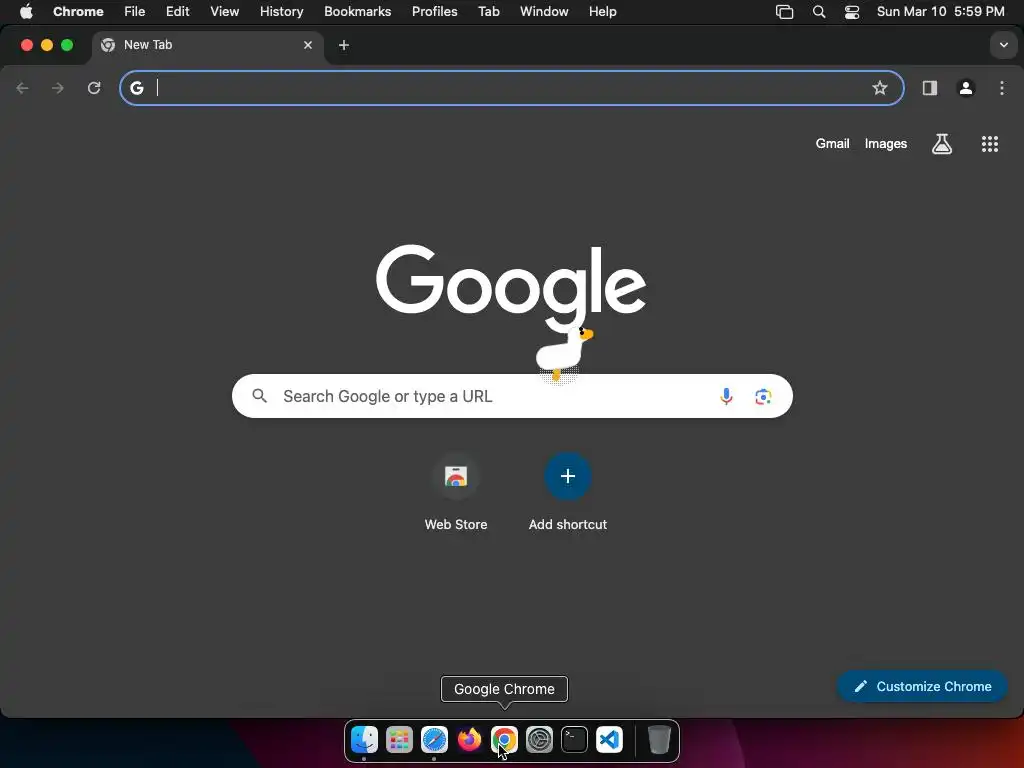The width and height of the screenshot is (1024, 768).
Task: Open the Window menu
Action: tap(544, 12)
